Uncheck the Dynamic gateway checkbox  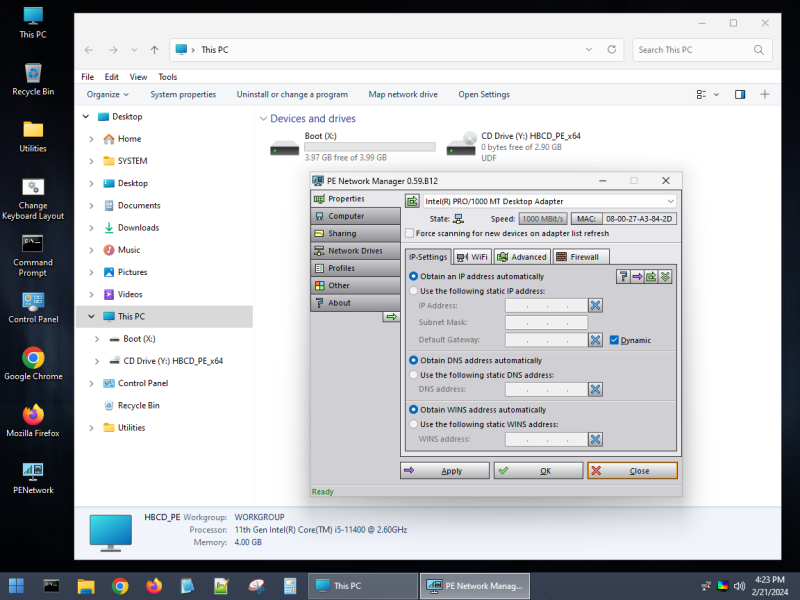pyautogui.click(x=614, y=340)
